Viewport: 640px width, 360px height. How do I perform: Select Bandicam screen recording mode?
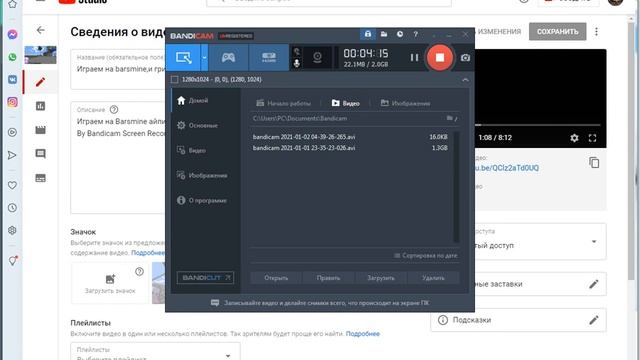183,58
